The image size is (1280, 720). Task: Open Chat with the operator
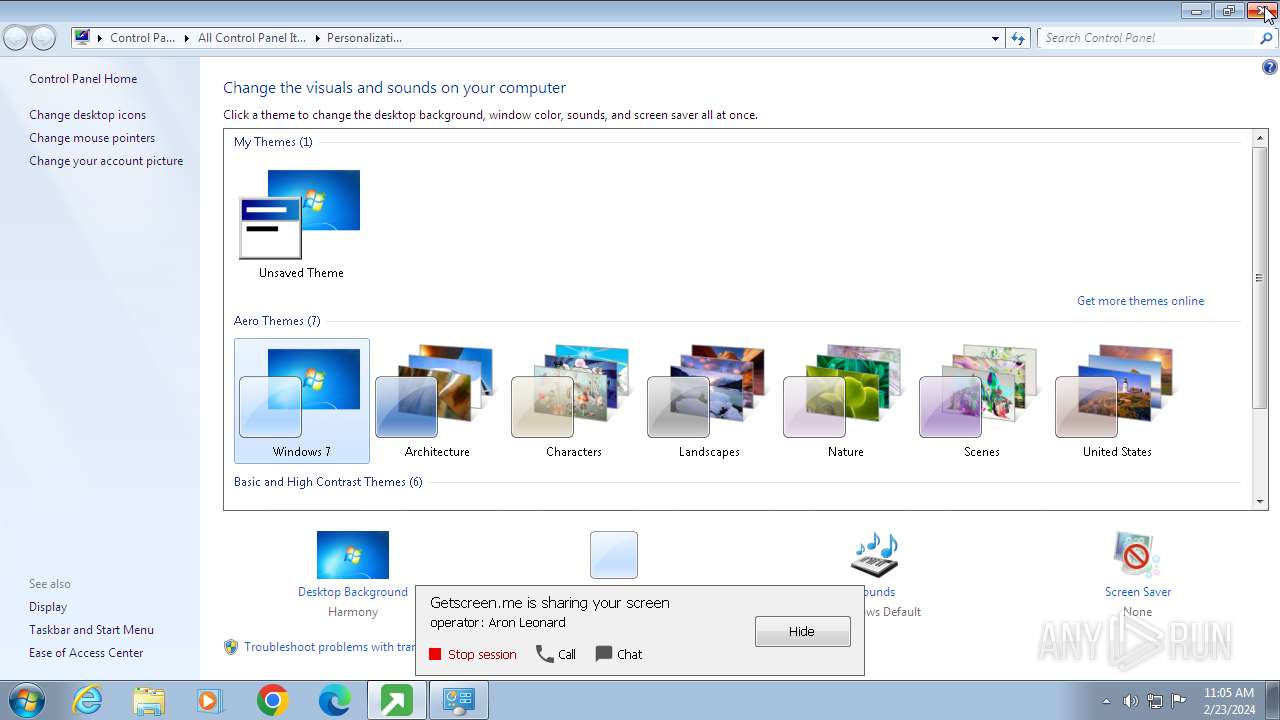coord(619,655)
